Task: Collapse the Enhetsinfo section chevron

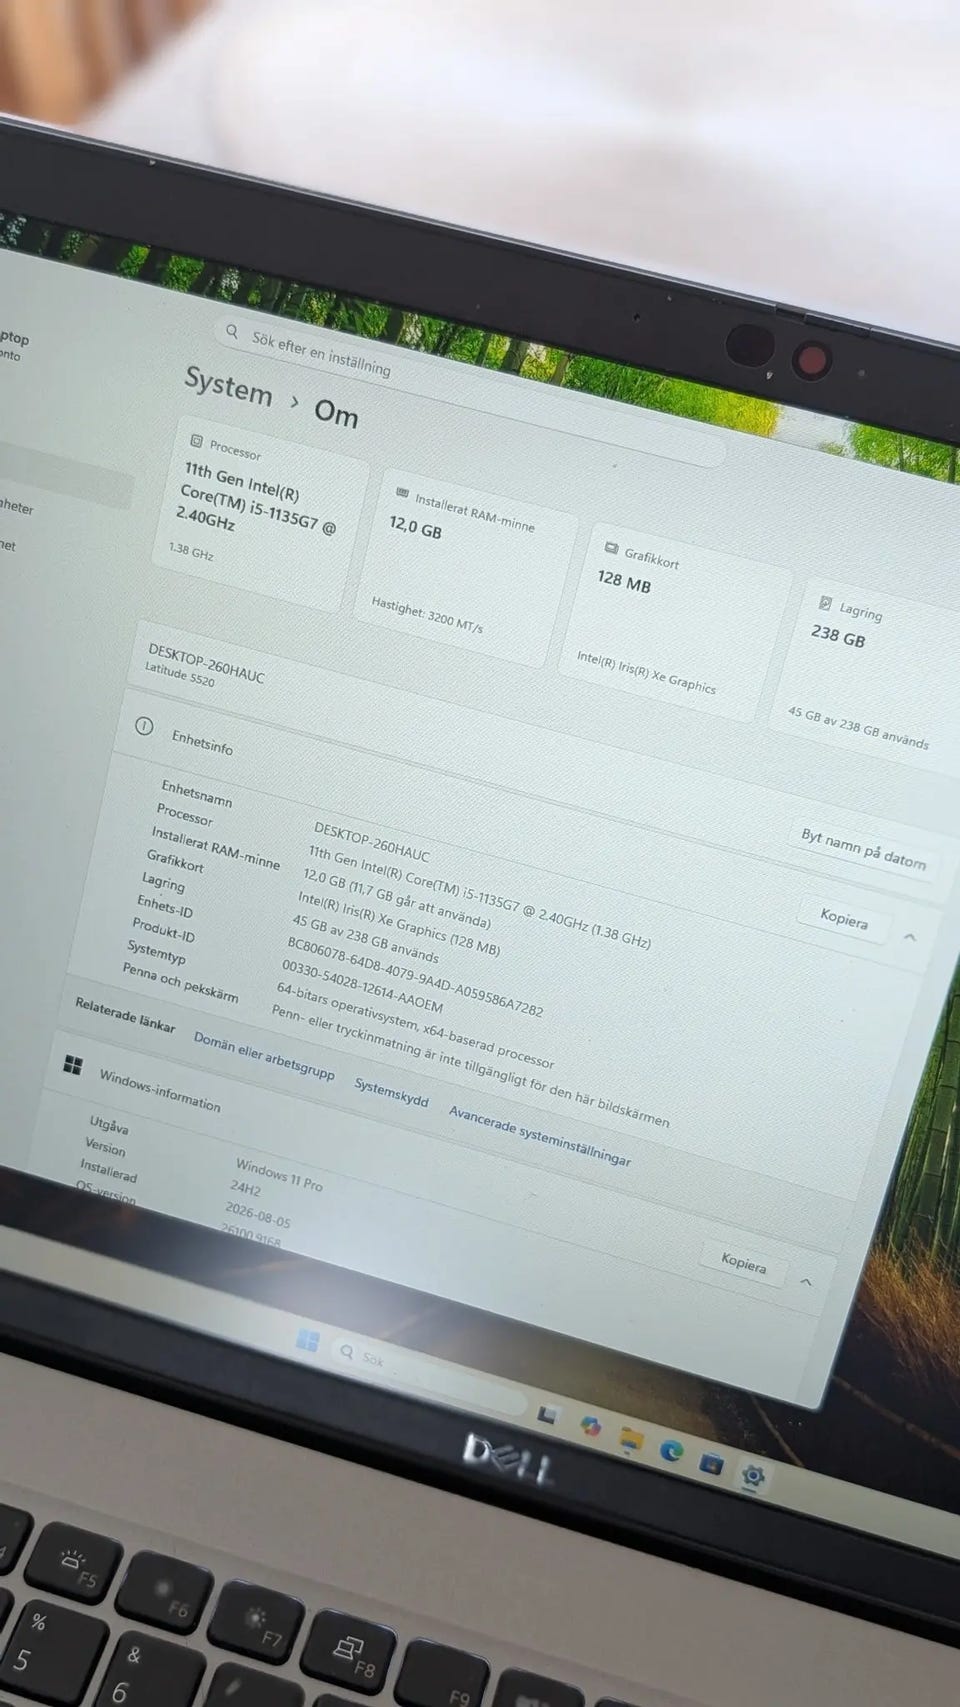Action: (x=910, y=937)
